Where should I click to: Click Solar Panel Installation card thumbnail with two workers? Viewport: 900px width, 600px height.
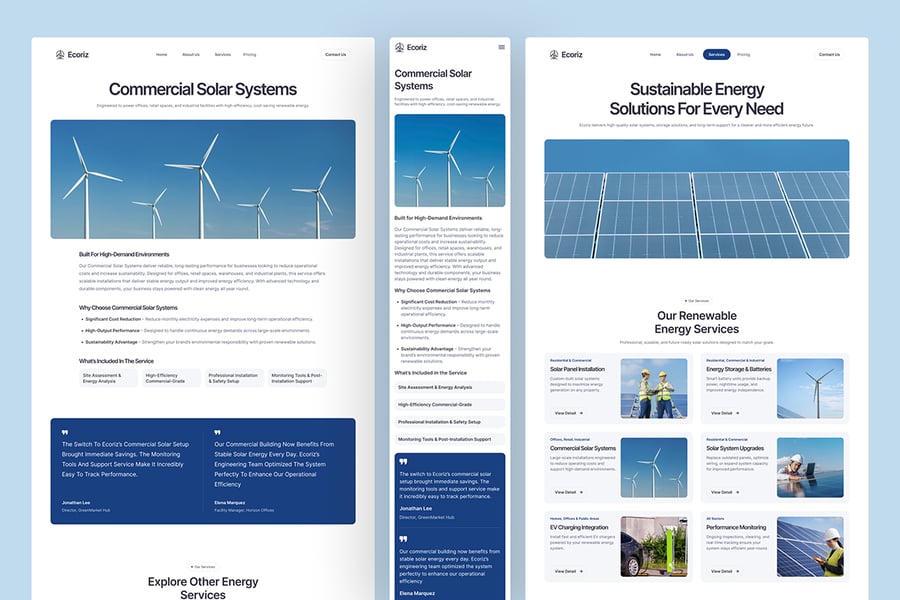[654, 388]
